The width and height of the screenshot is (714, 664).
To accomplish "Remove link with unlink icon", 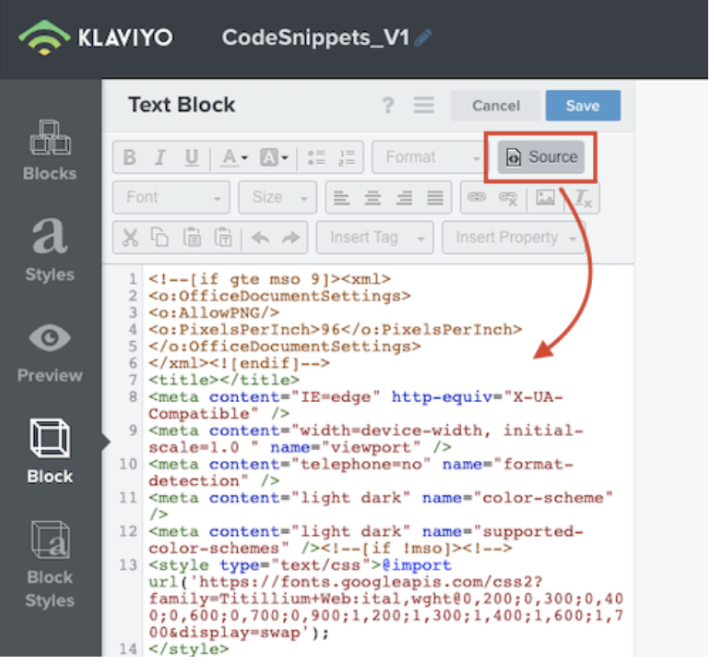I will click(508, 198).
